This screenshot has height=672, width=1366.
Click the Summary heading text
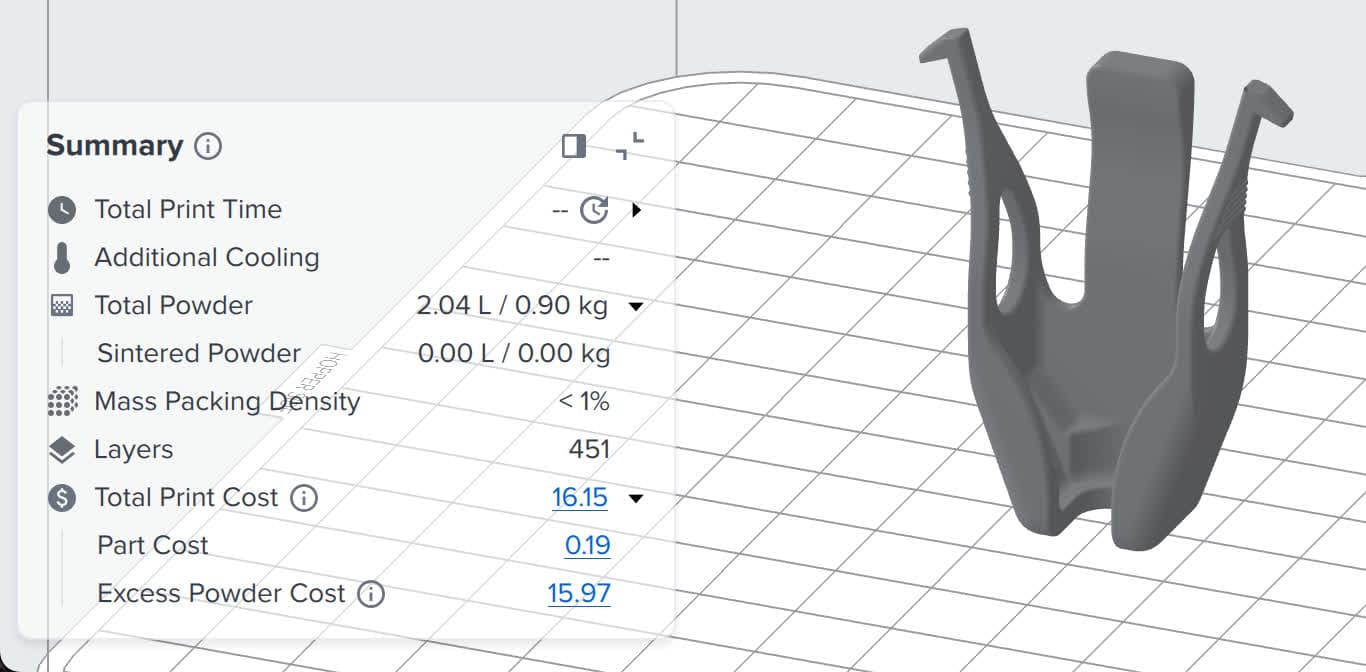[x=115, y=146]
